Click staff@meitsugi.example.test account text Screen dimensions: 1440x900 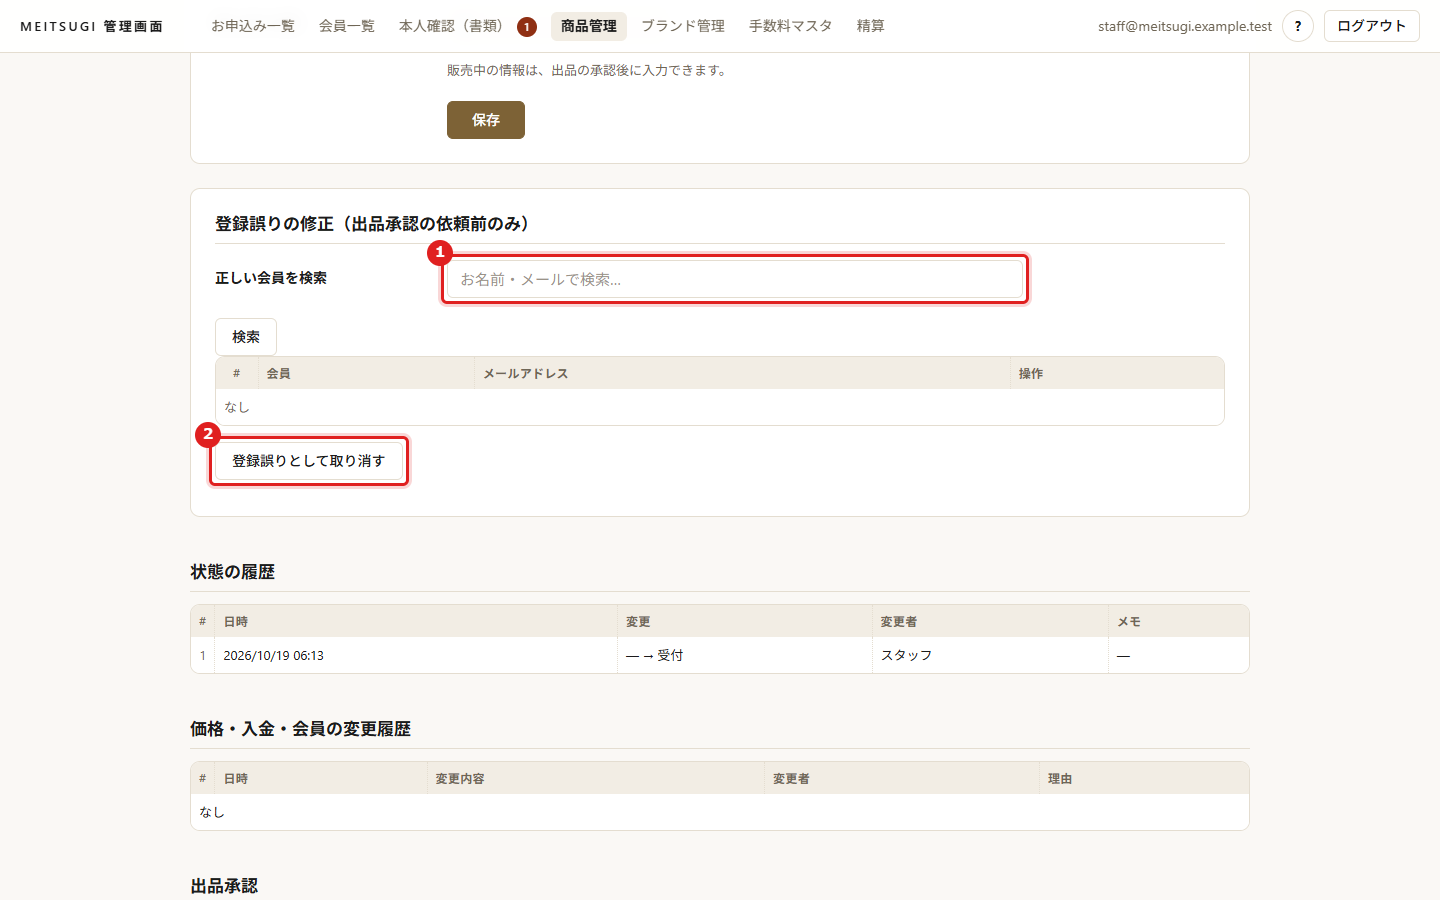coord(1185,26)
